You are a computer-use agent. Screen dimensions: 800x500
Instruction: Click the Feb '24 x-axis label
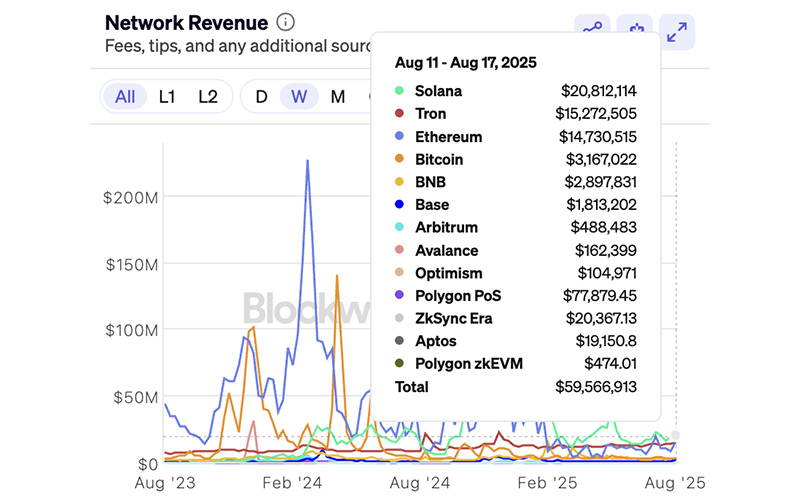pyautogui.click(x=292, y=483)
